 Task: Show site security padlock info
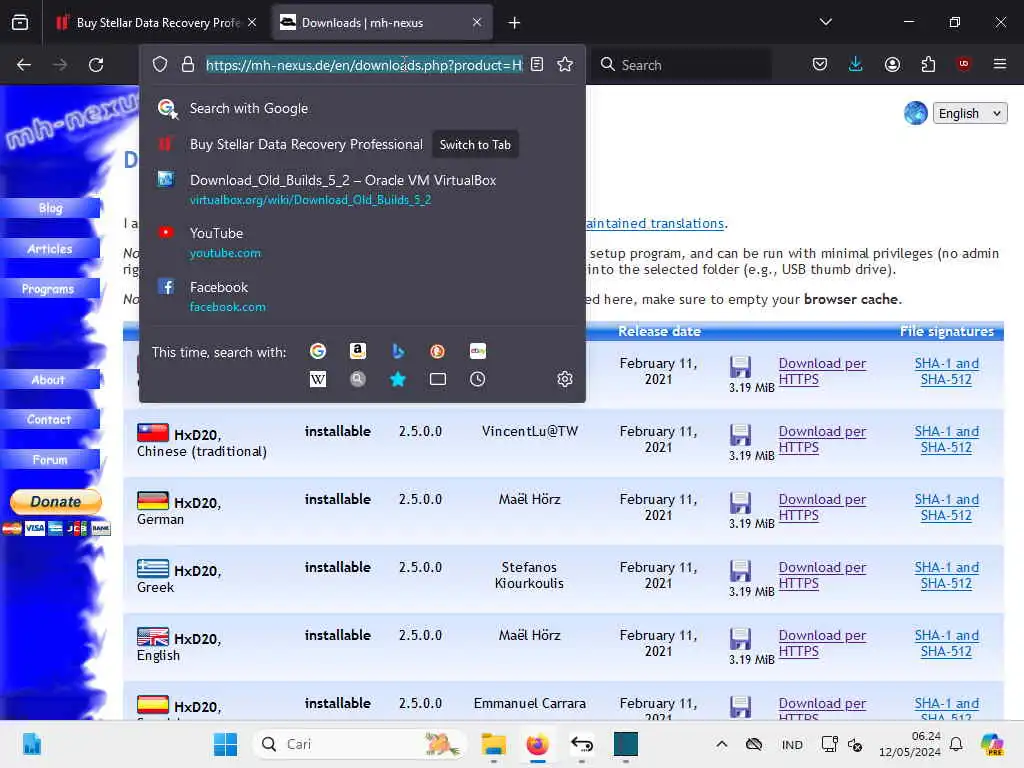pos(188,65)
